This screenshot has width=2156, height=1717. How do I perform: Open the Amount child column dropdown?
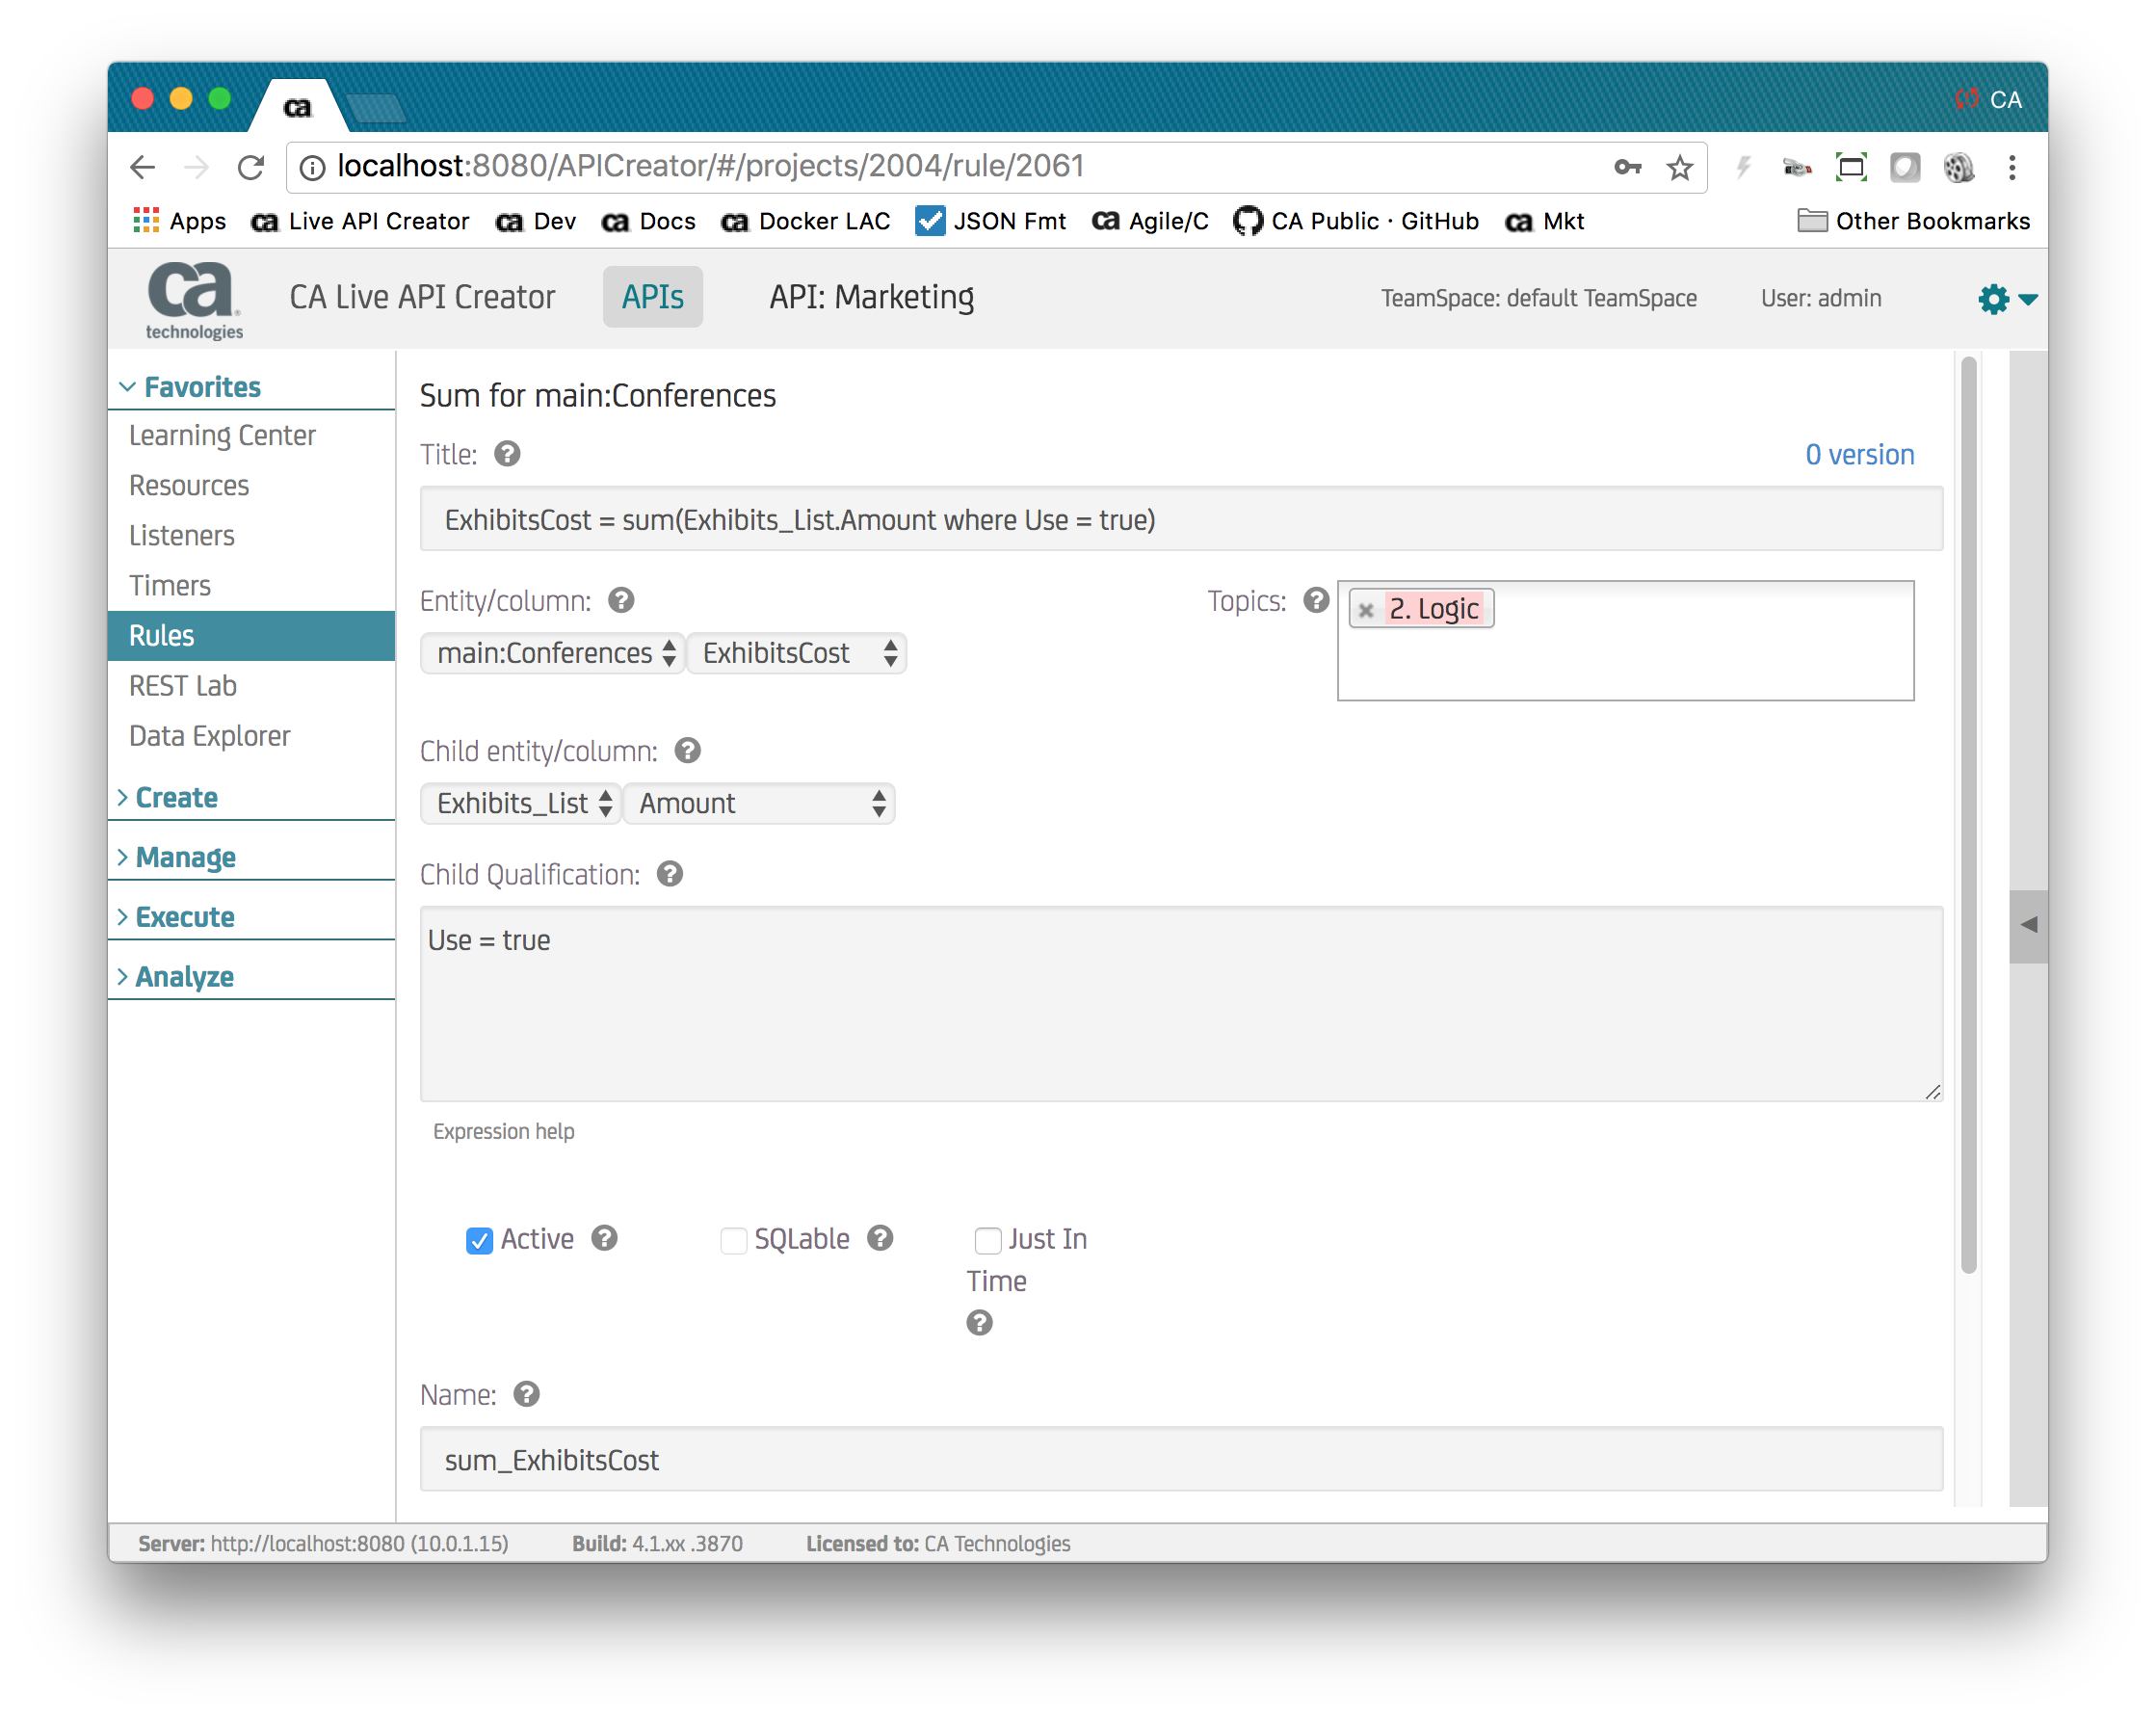759,803
